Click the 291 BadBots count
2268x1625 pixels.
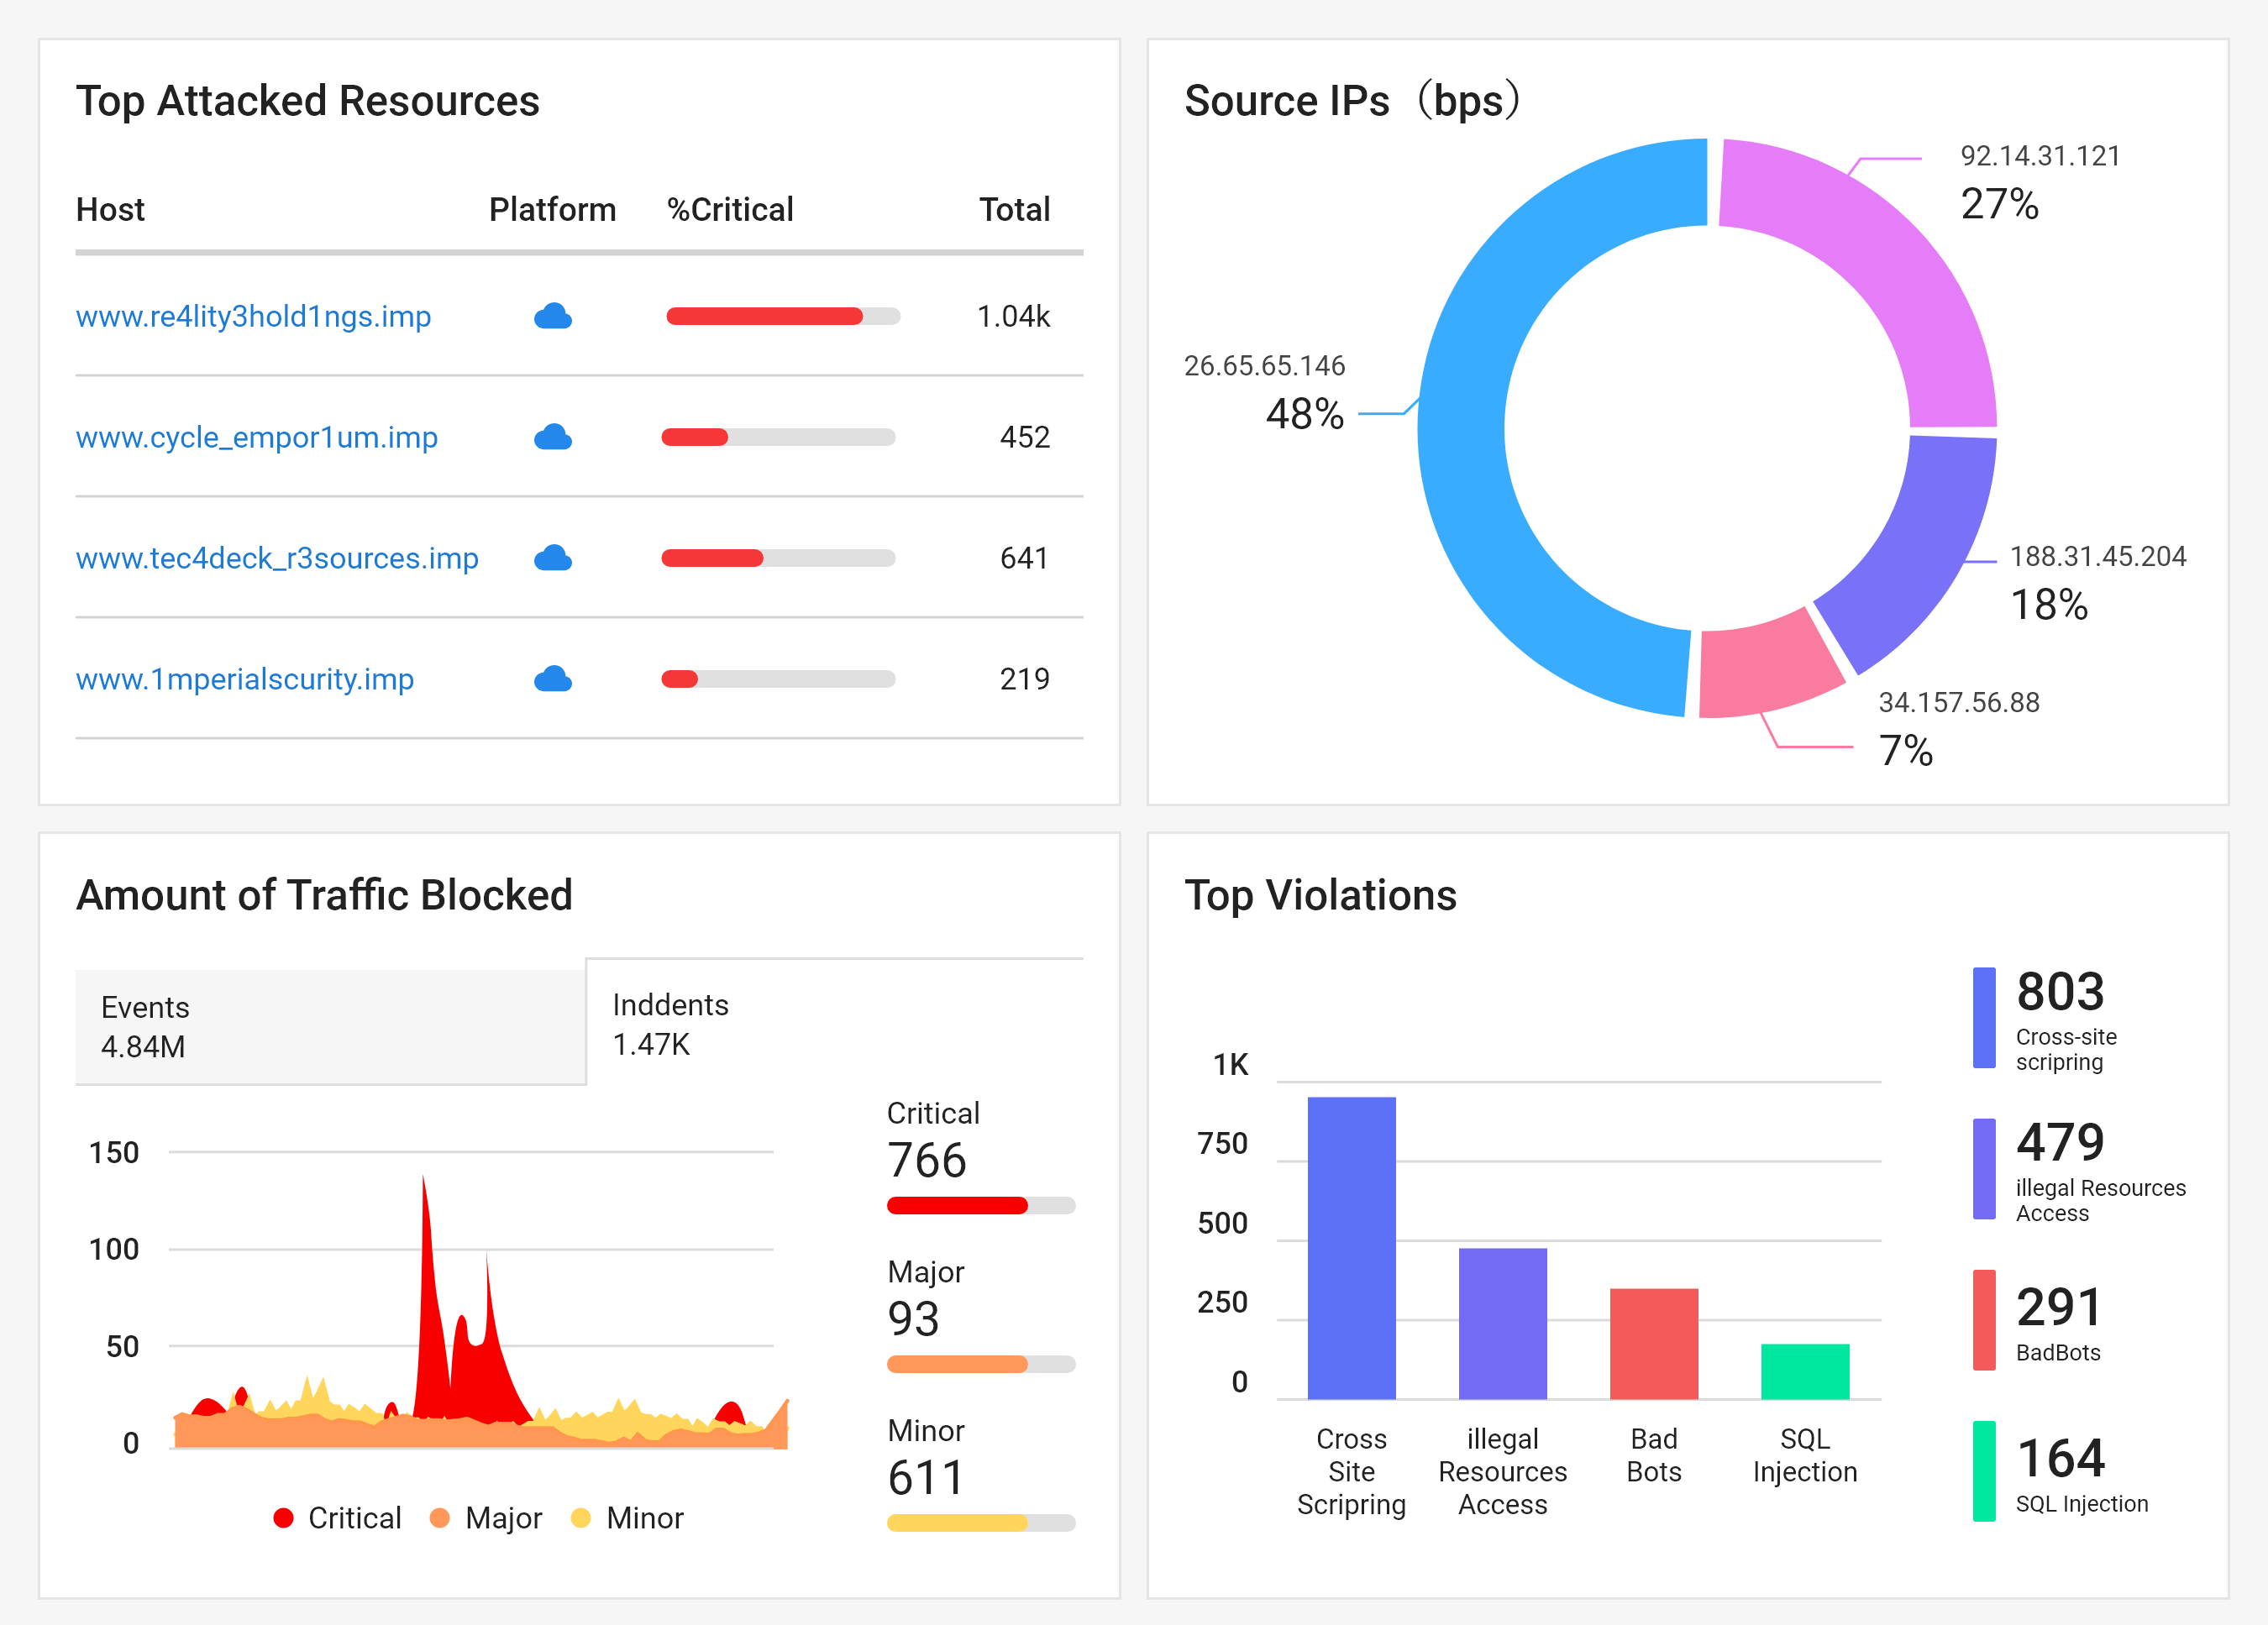pyautogui.click(x=2060, y=1307)
